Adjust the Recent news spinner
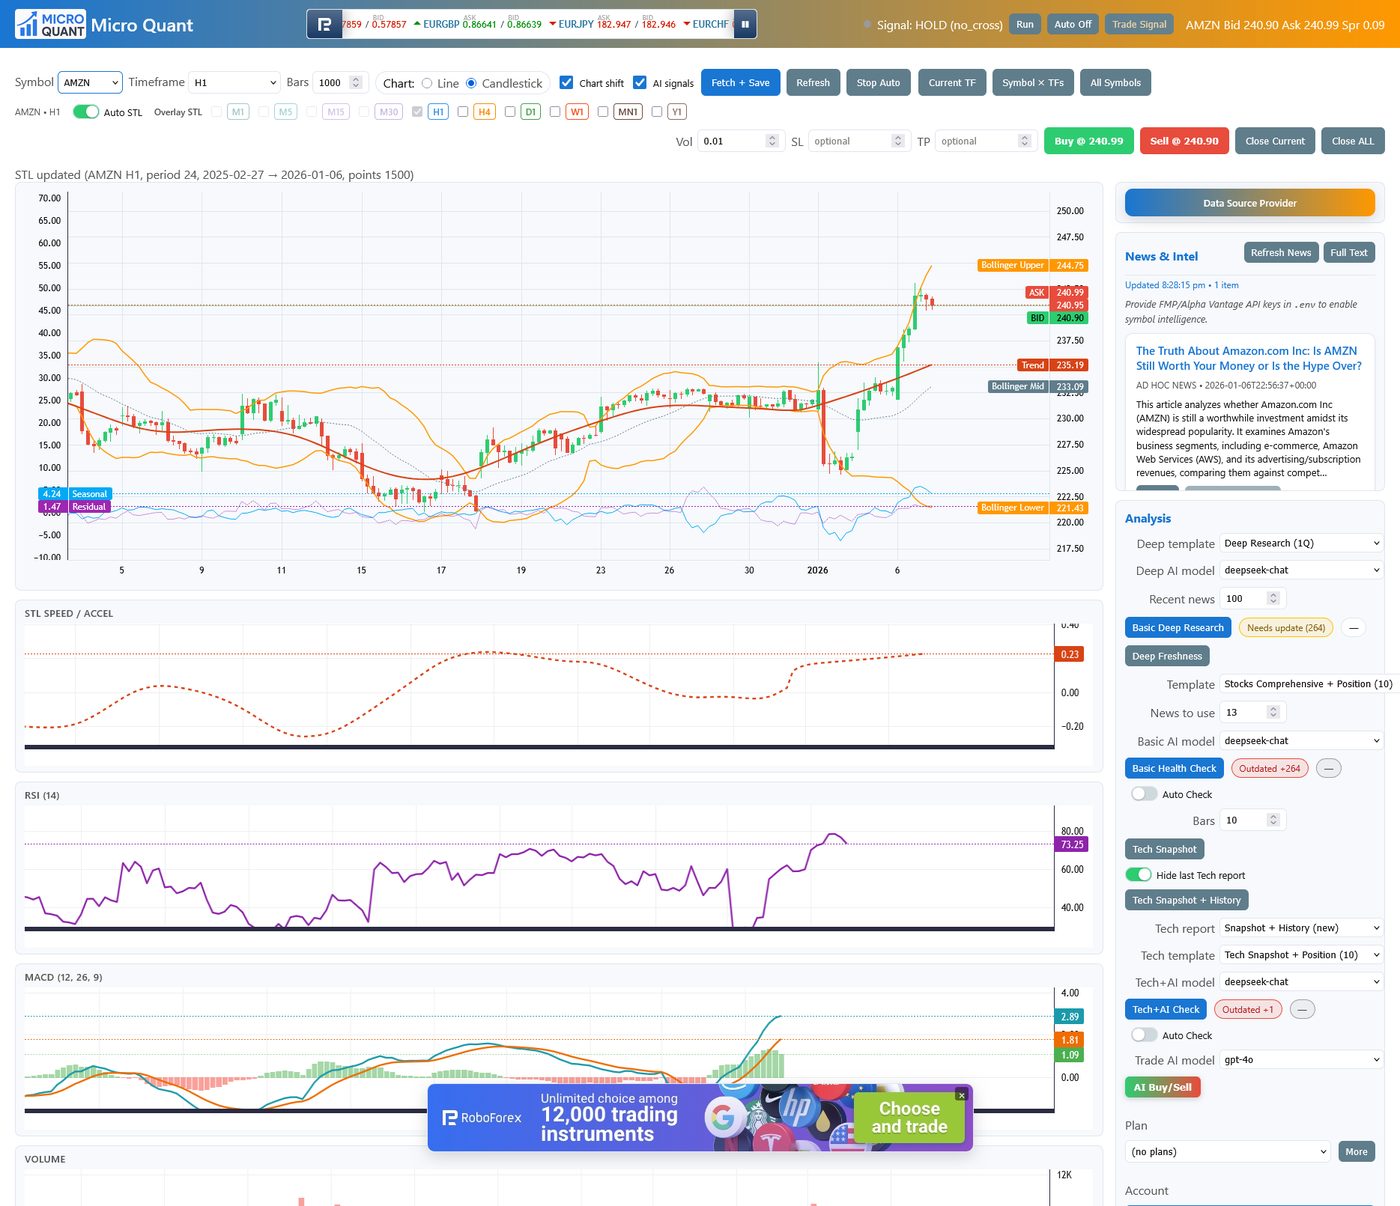The image size is (1400, 1206). (1273, 598)
